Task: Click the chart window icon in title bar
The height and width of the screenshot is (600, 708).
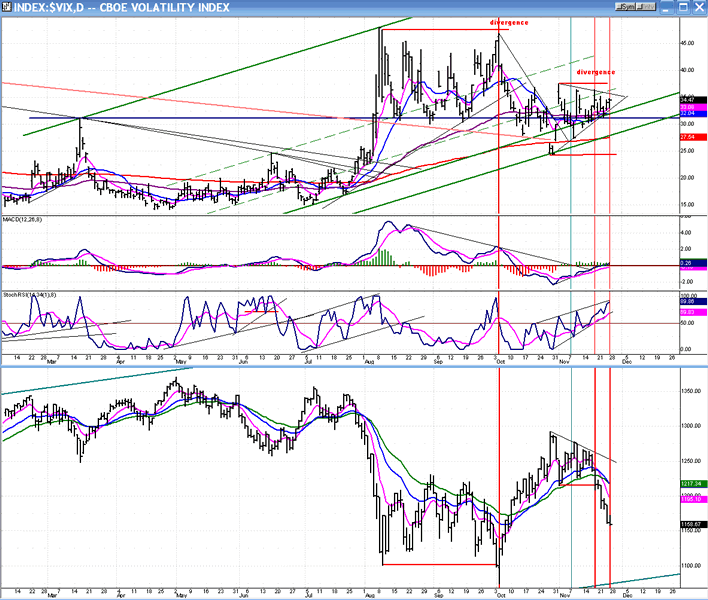Action: (7, 8)
